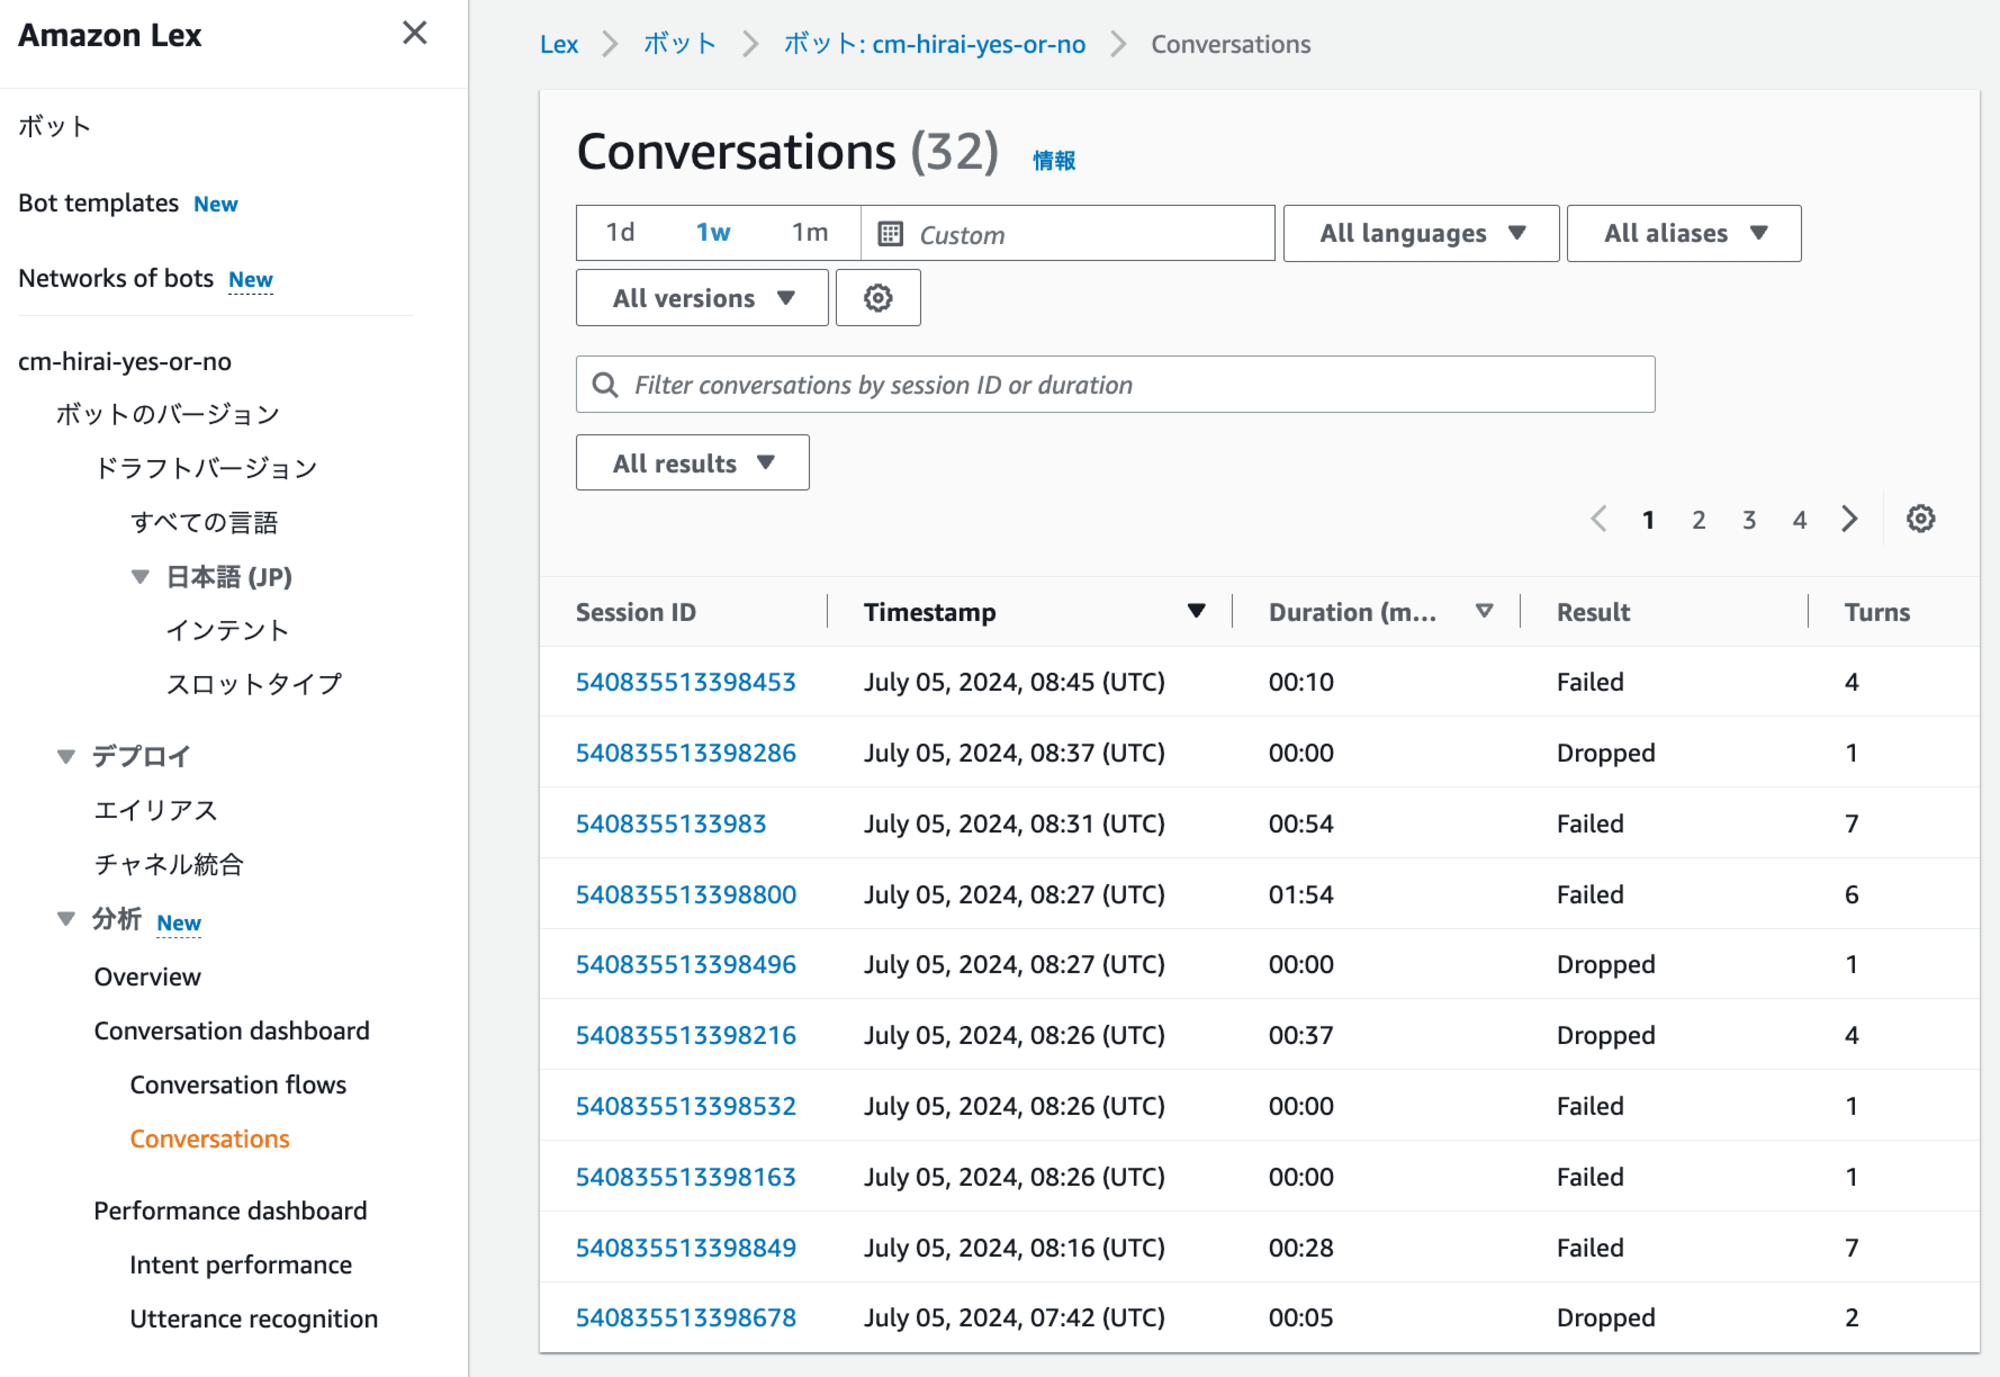
Task: Open the All aliases dropdown
Action: [x=1684, y=233]
